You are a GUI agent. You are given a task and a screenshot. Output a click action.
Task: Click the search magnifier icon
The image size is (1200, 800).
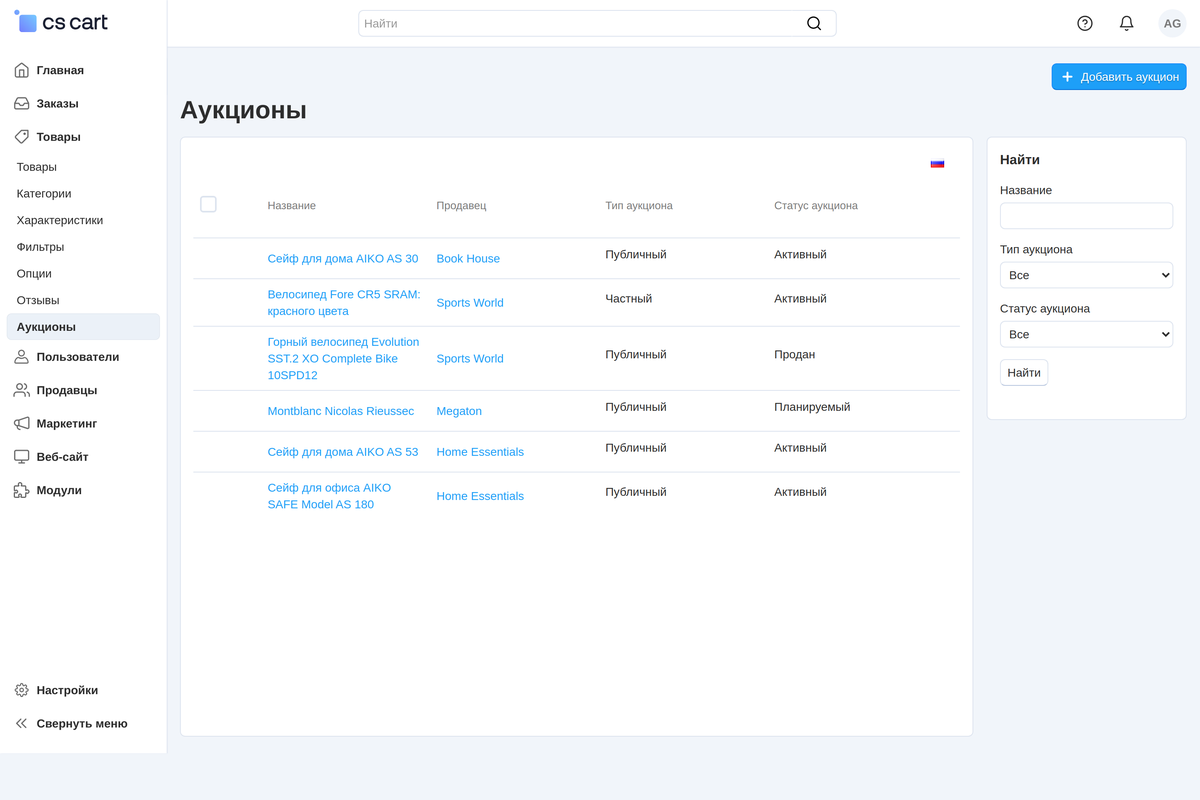point(814,23)
